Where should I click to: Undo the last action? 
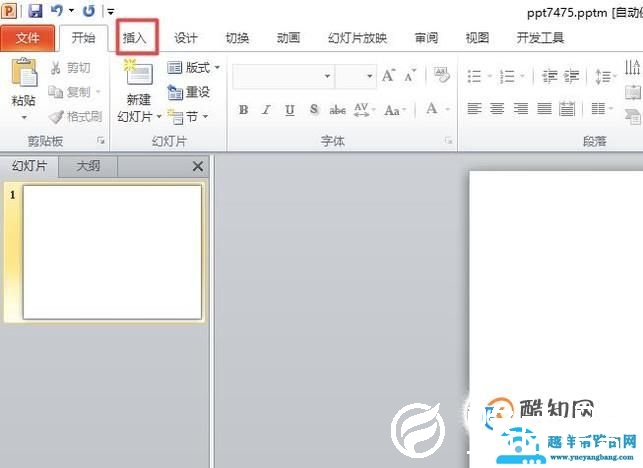[x=57, y=11]
